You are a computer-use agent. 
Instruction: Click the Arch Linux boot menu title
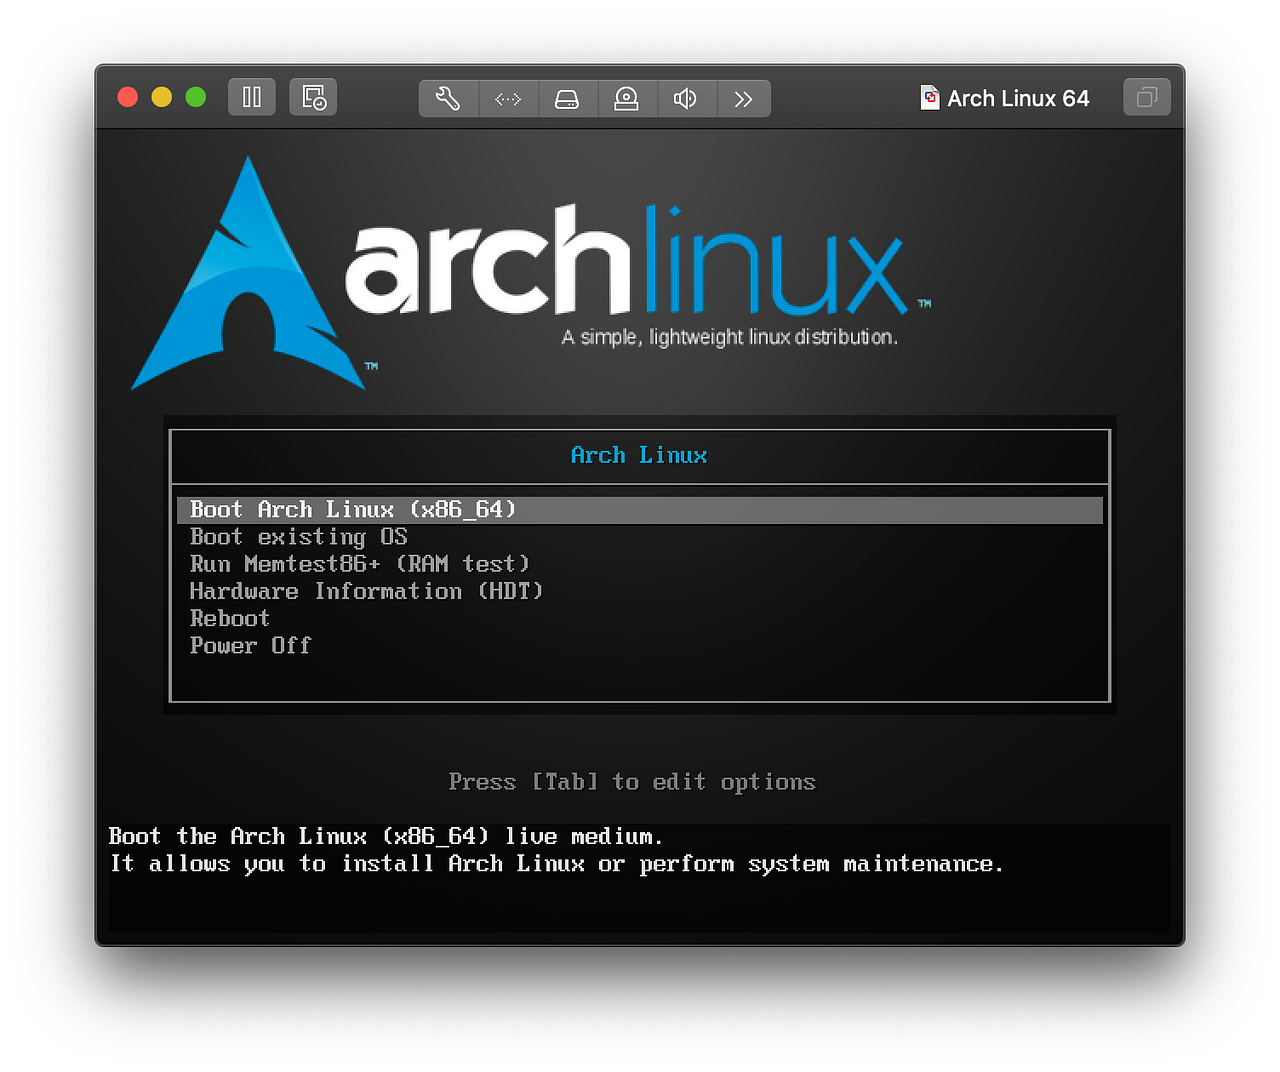[639, 455]
